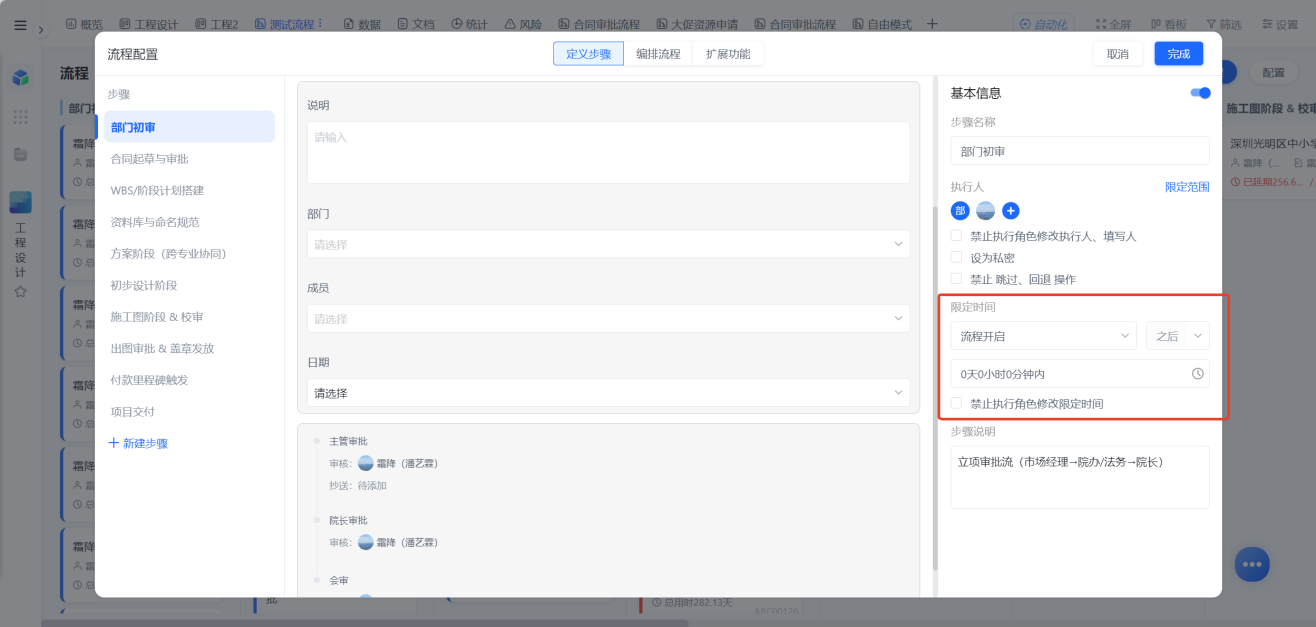1316x627 pixels.
Task: Click the 步骤名称 input field
Action: (1080, 151)
